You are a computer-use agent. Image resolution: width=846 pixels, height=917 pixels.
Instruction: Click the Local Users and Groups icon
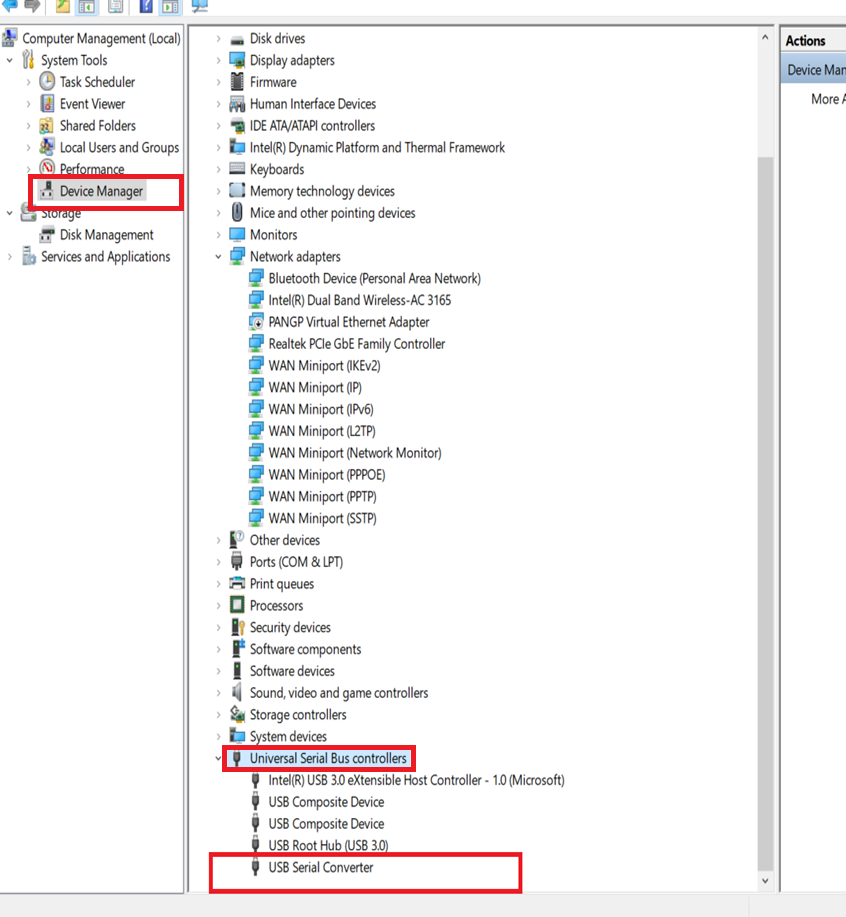coord(47,148)
